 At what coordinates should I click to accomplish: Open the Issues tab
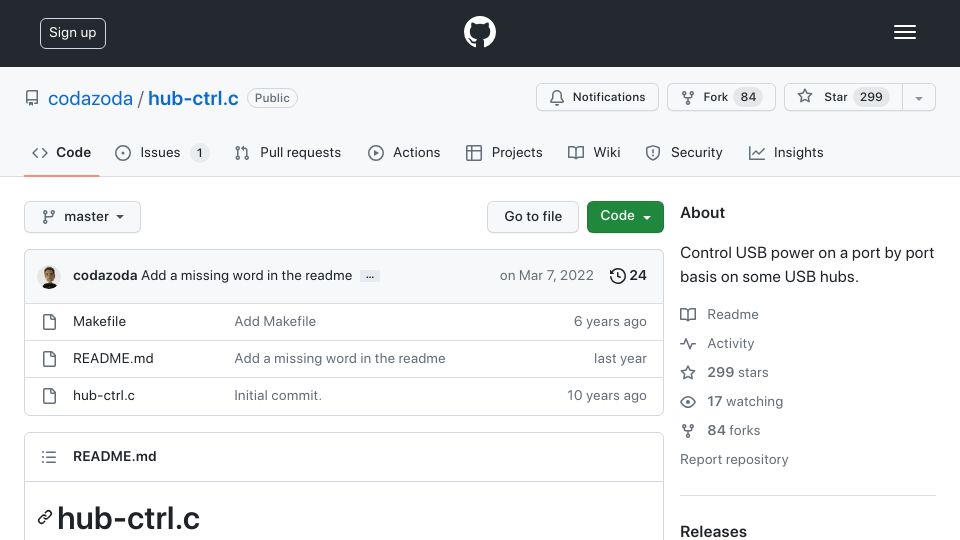coord(162,152)
